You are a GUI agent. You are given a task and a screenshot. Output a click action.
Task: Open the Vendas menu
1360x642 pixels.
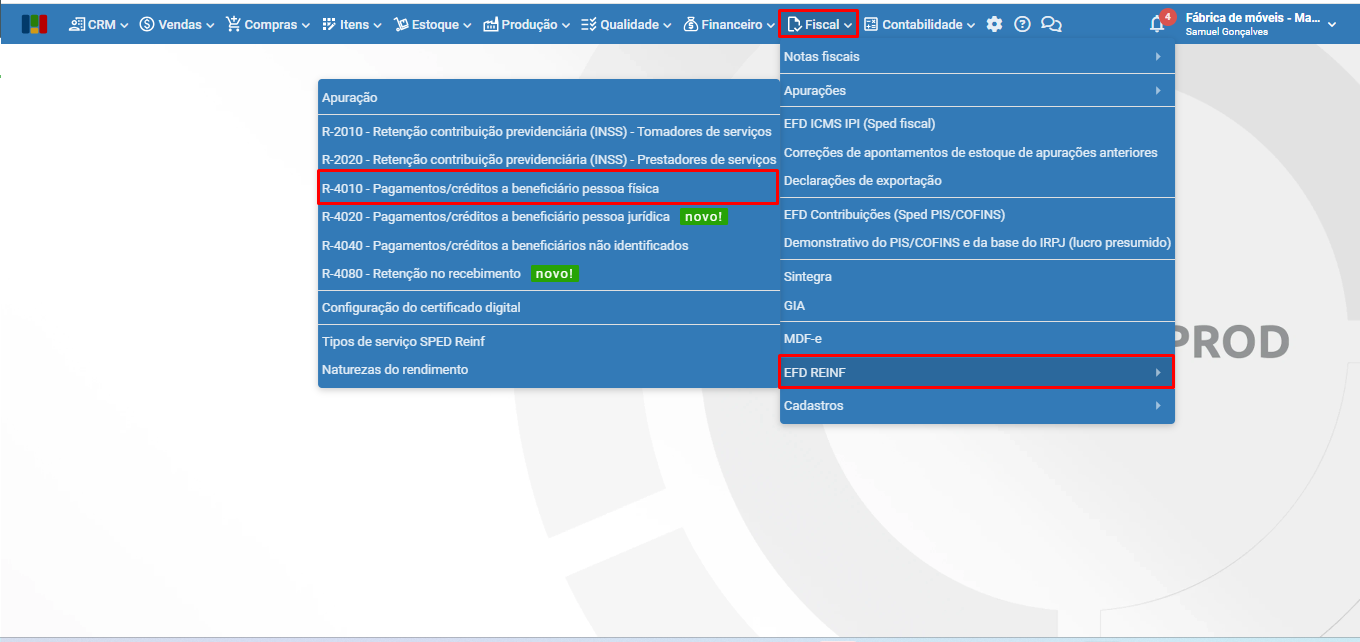177,24
